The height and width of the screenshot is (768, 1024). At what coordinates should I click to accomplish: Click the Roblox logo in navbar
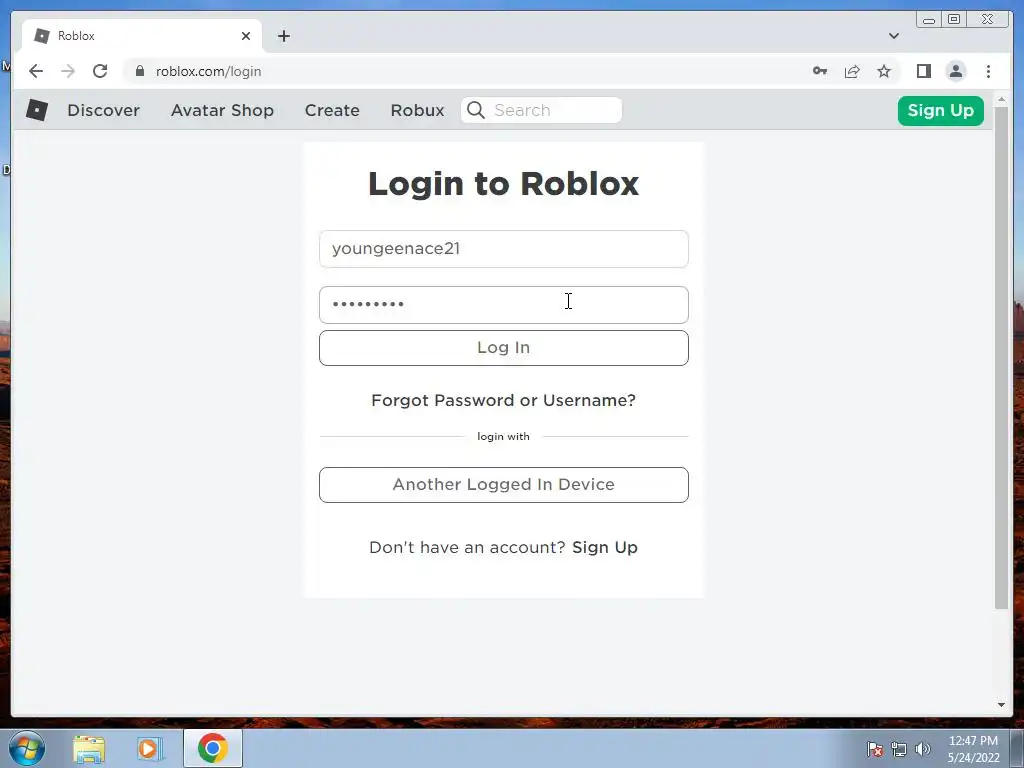37,110
